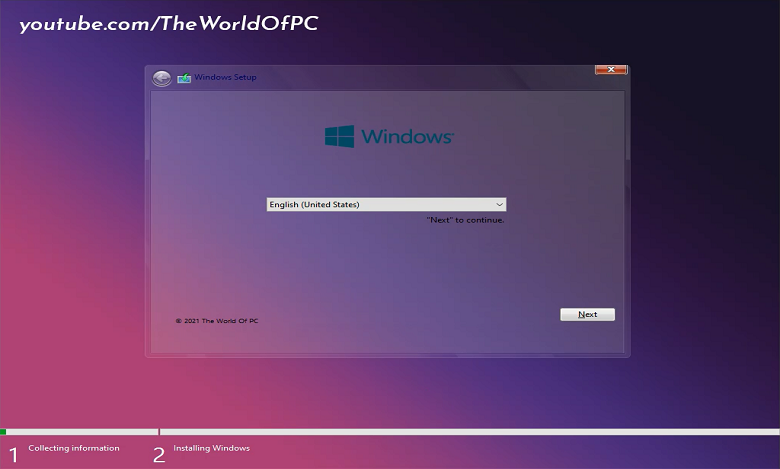Click the back arrow in Windows Setup
The image size is (780, 469).
point(162,78)
